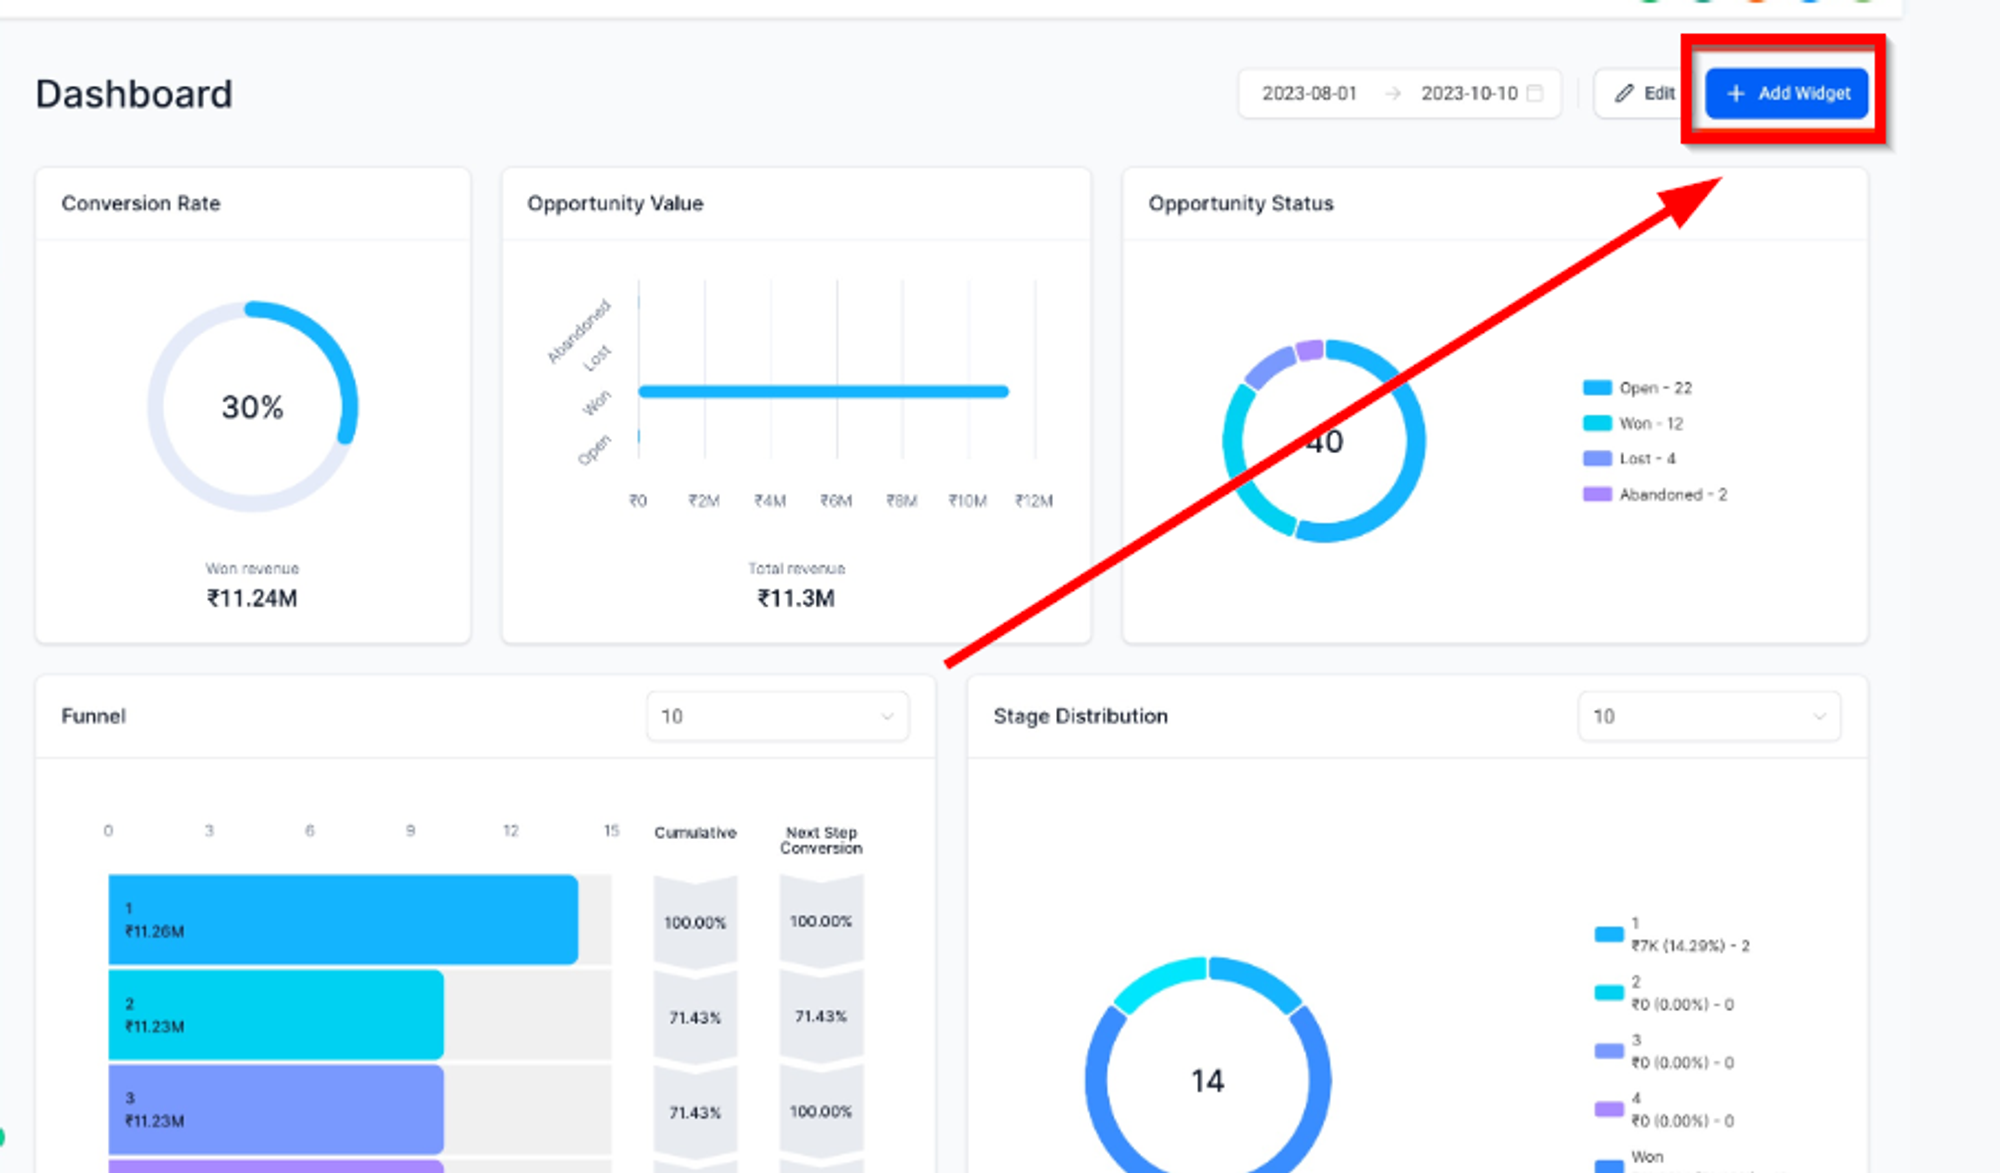2000x1173 pixels.
Task: Toggle the Won - 12 legend entry
Action: tap(1633, 423)
